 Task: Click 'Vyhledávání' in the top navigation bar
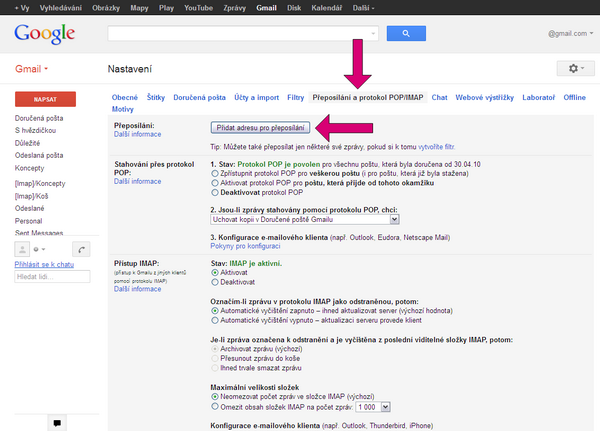61,8
